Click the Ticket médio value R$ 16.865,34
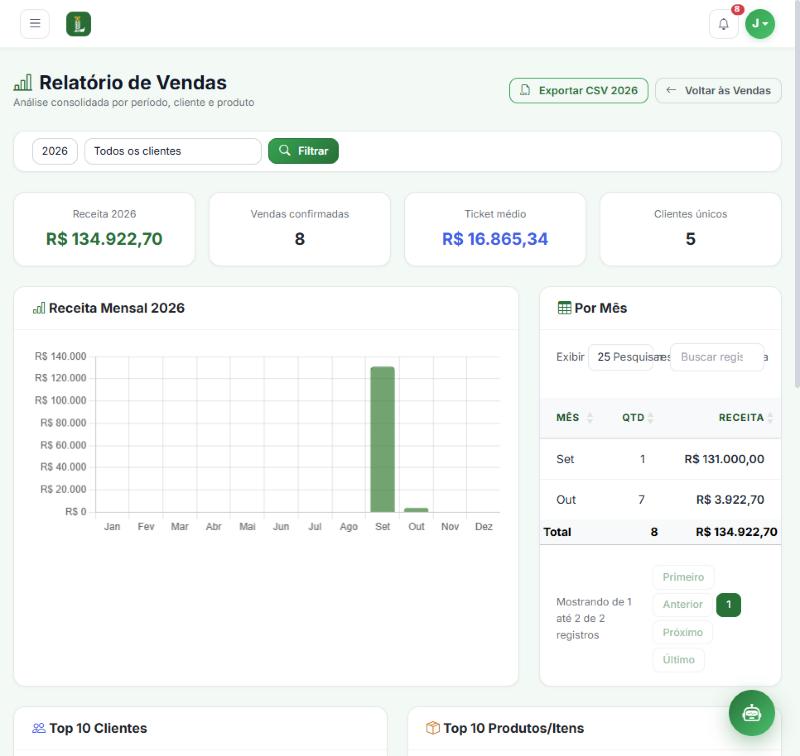Image resolution: width=800 pixels, height=756 pixels. 495,239
